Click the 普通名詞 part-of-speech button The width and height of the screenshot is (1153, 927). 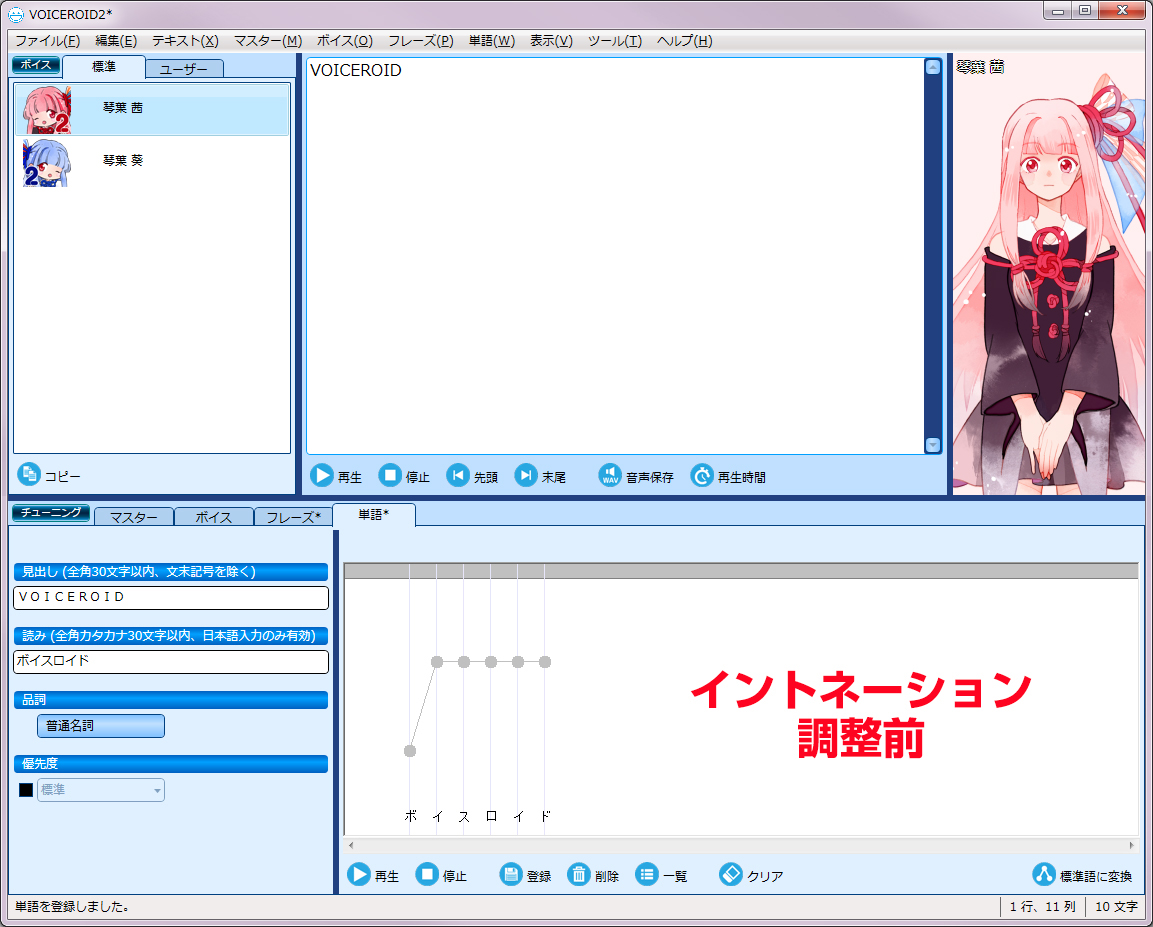101,726
